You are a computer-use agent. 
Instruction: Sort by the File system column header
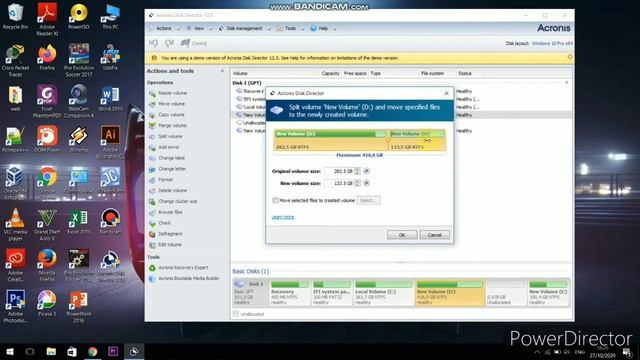point(432,73)
